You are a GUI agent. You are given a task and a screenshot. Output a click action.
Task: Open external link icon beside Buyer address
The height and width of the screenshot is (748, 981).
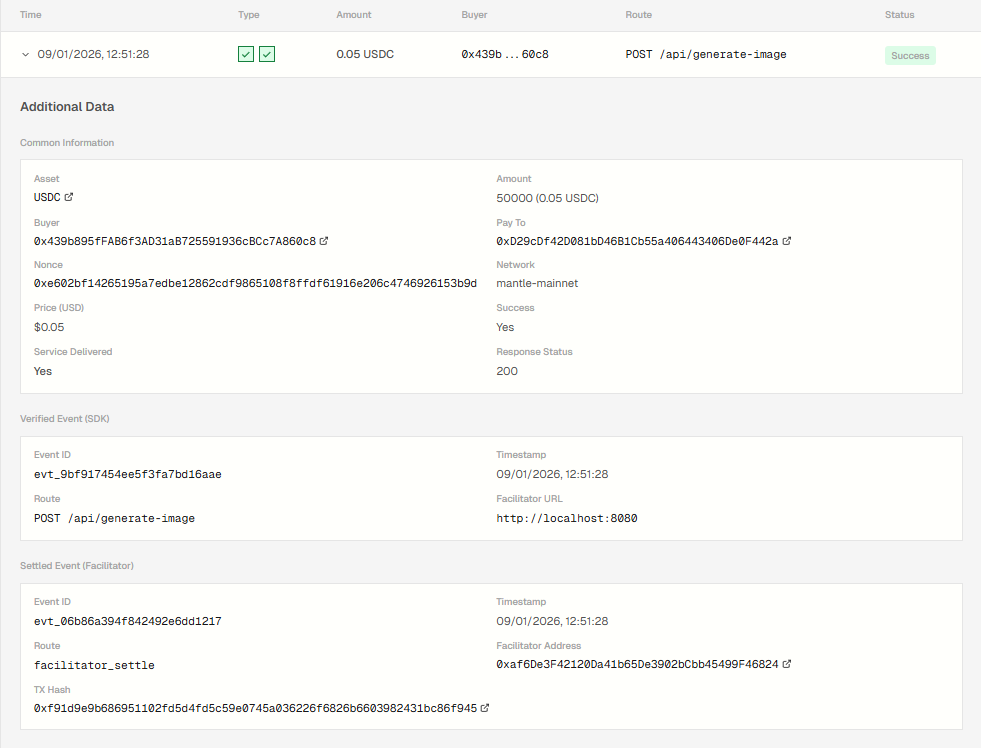pyautogui.click(x=324, y=241)
